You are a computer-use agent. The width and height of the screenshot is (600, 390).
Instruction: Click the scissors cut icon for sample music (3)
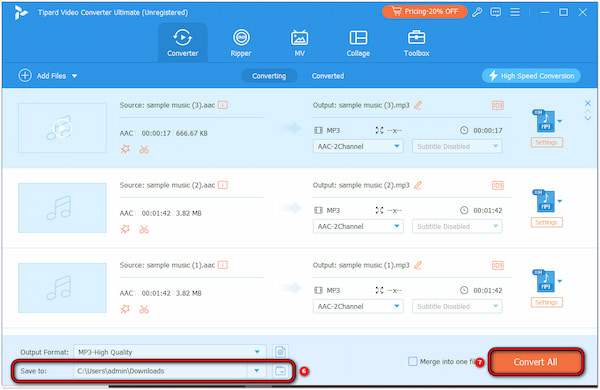pos(144,149)
